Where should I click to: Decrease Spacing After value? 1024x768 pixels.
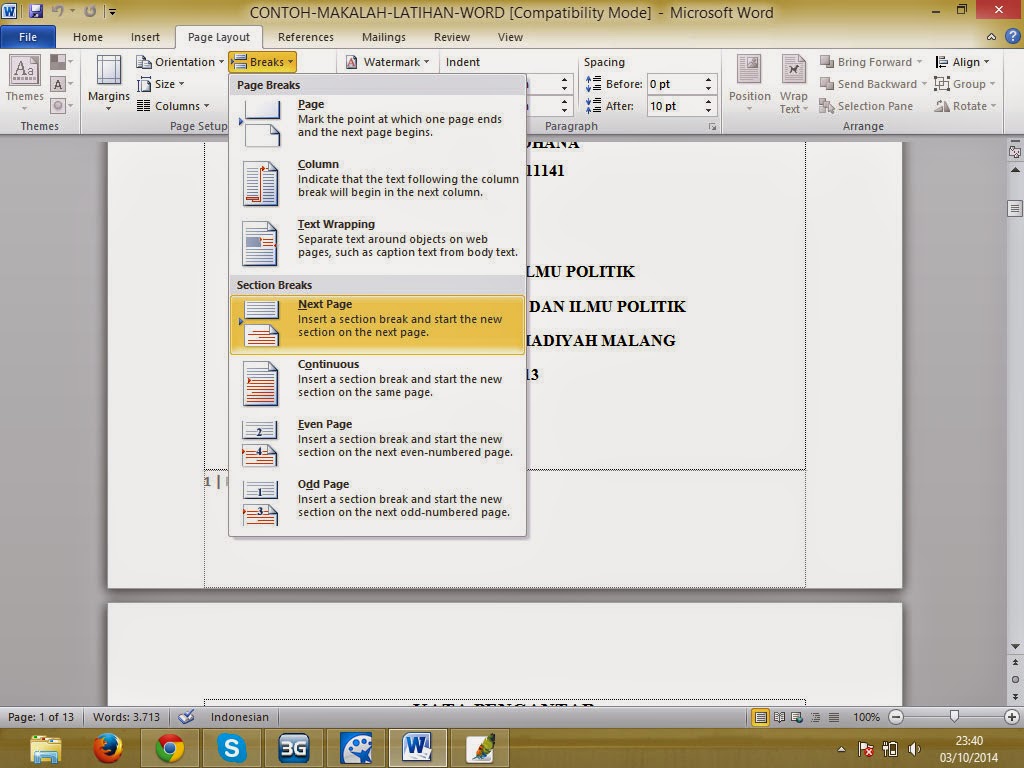point(709,110)
